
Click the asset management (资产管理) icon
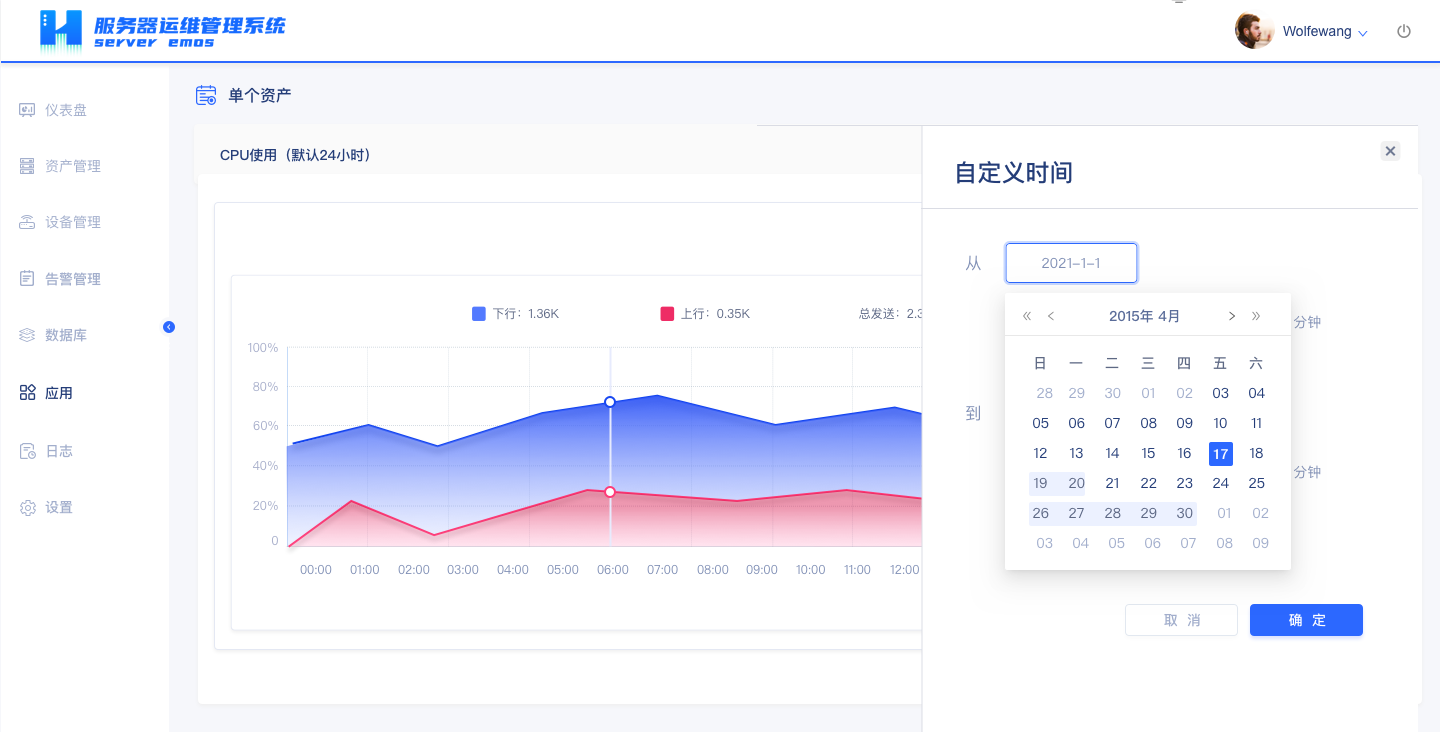[27, 166]
